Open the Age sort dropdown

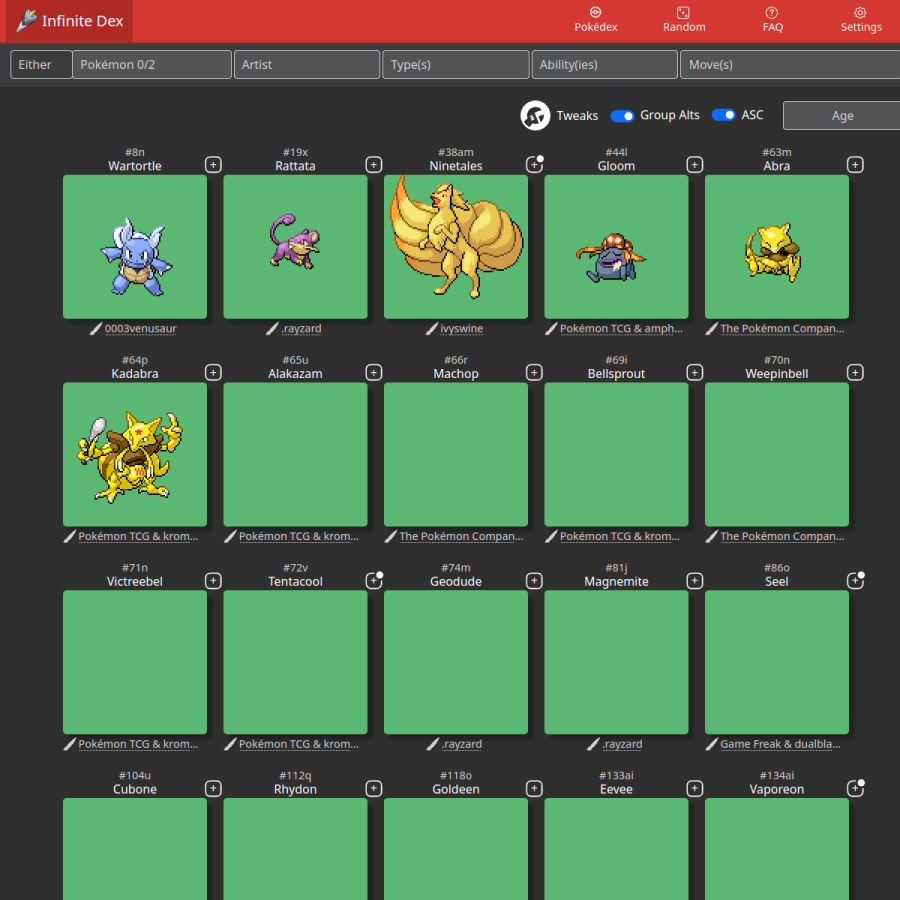point(841,115)
